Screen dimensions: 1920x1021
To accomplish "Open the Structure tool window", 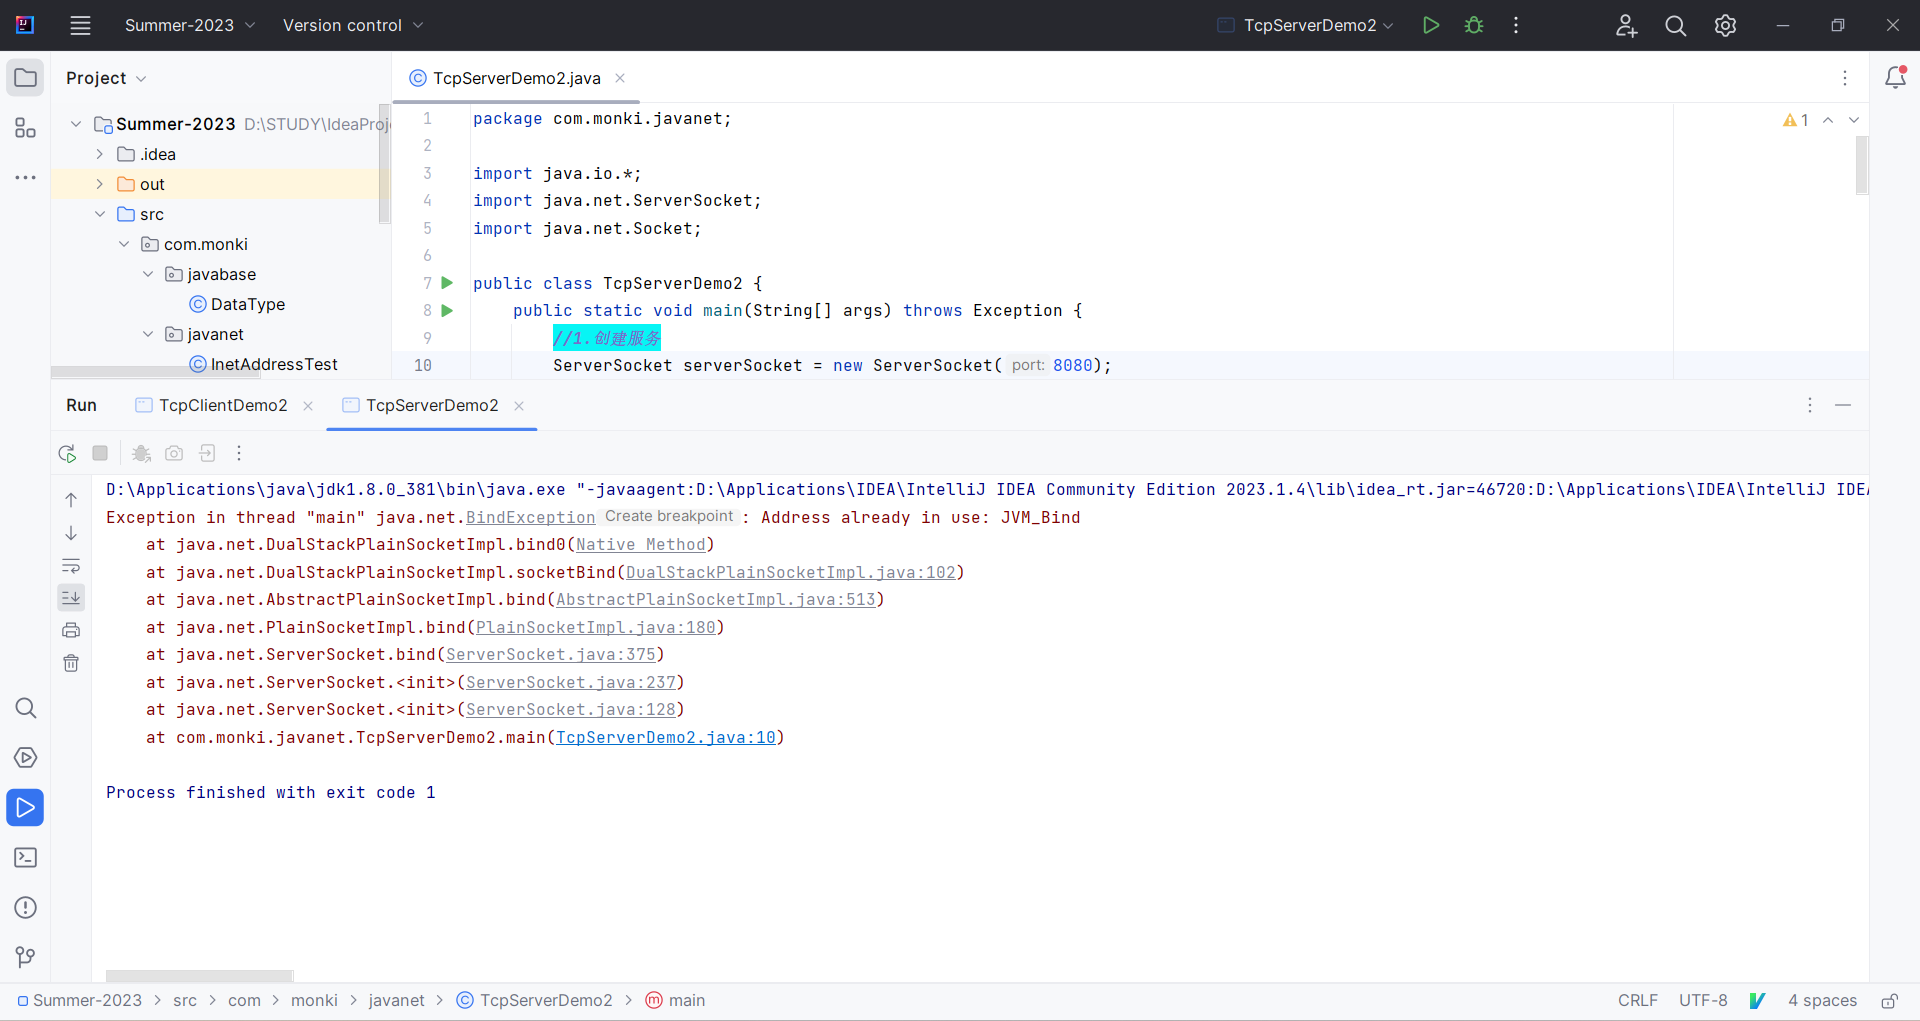I will [x=26, y=128].
